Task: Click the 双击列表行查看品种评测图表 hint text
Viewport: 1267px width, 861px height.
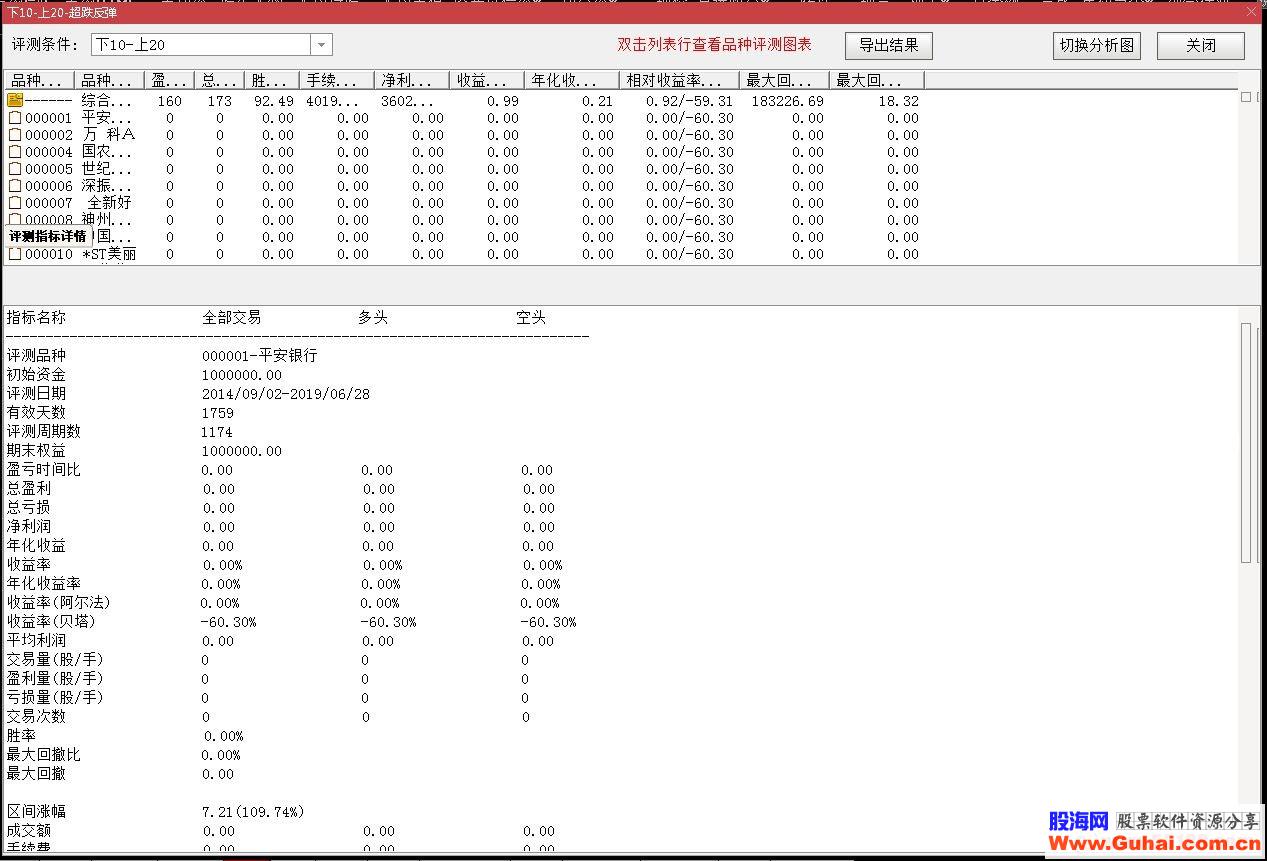Action: point(714,45)
